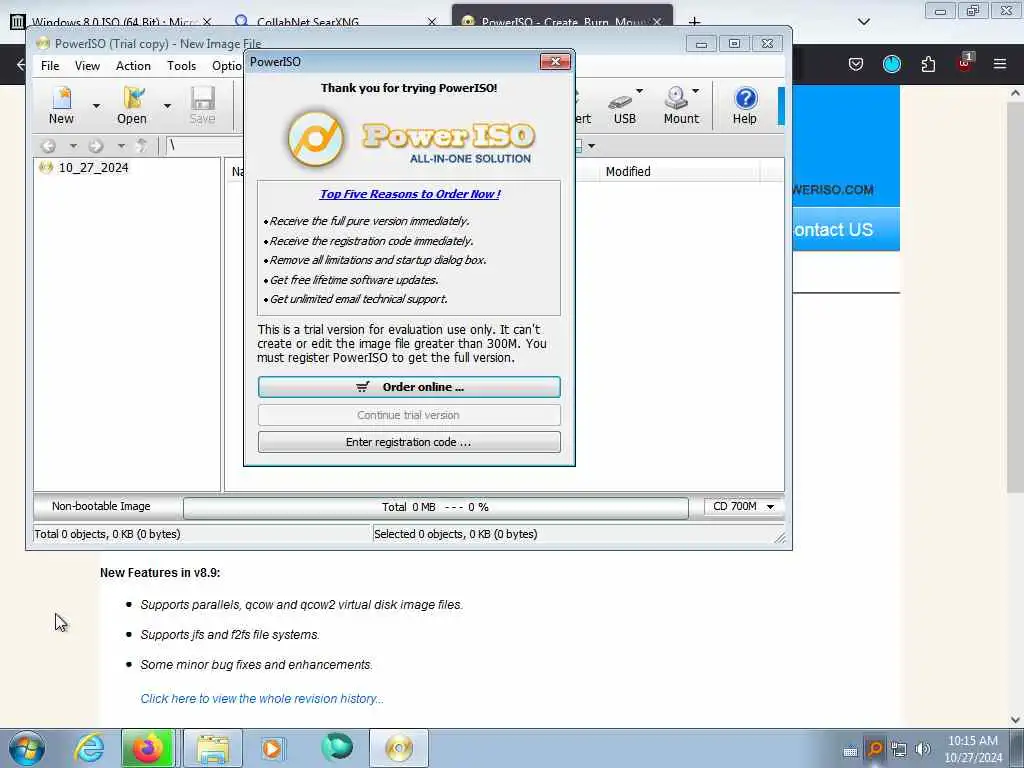Expand the USB dropdown arrow
The height and width of the screenshot is (768, 1024).
click(x=639, y=91)
